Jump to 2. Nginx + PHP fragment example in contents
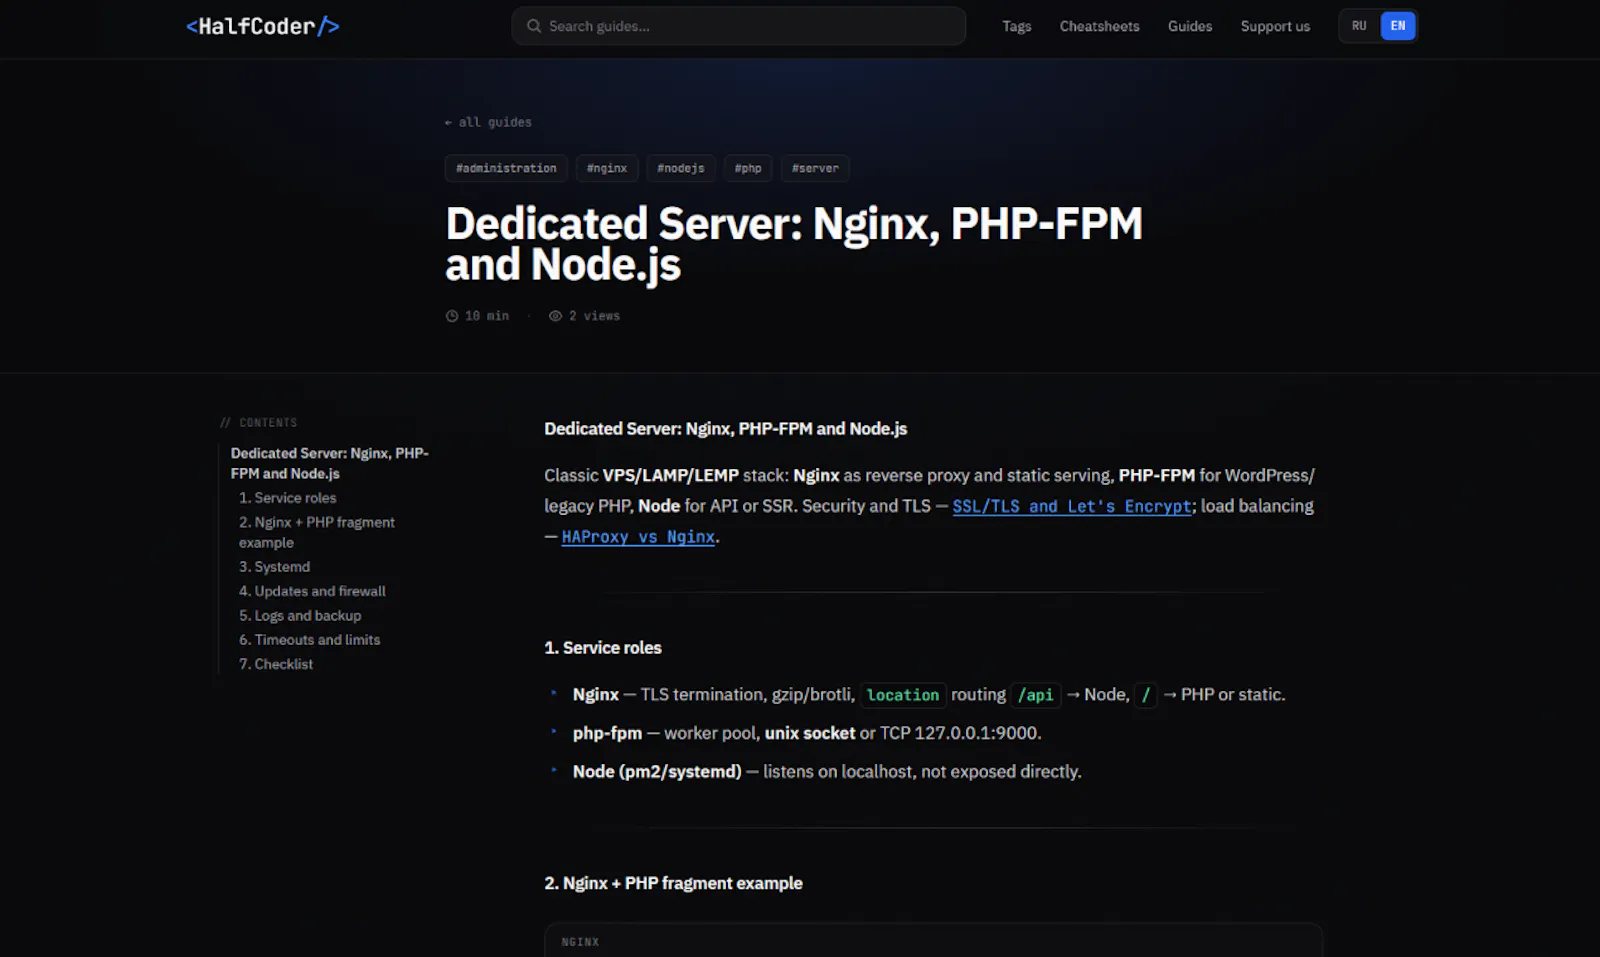 pyautogui.click(x=317, y=532)
